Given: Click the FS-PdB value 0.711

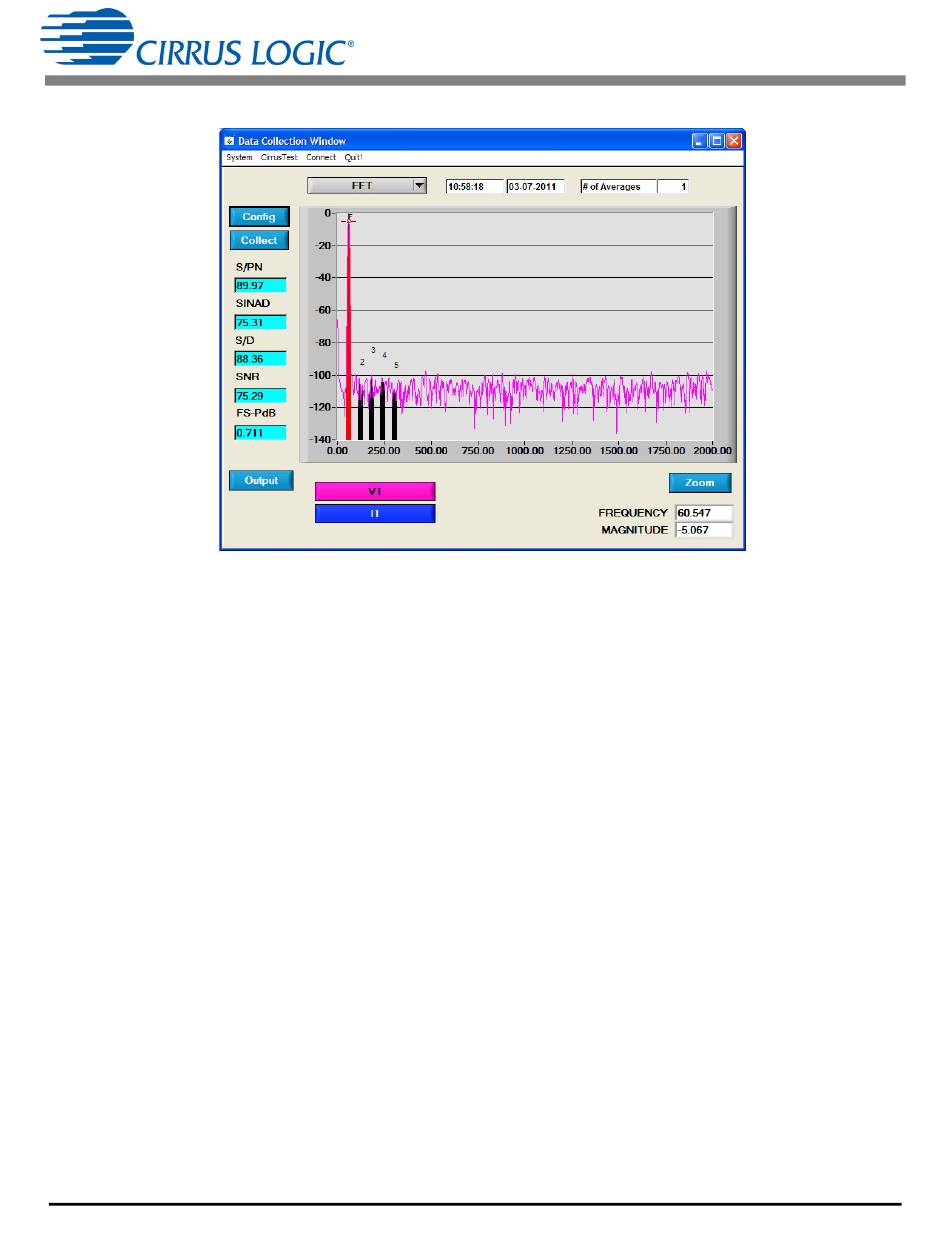Looking at the screenshot, I should point(260,433).
